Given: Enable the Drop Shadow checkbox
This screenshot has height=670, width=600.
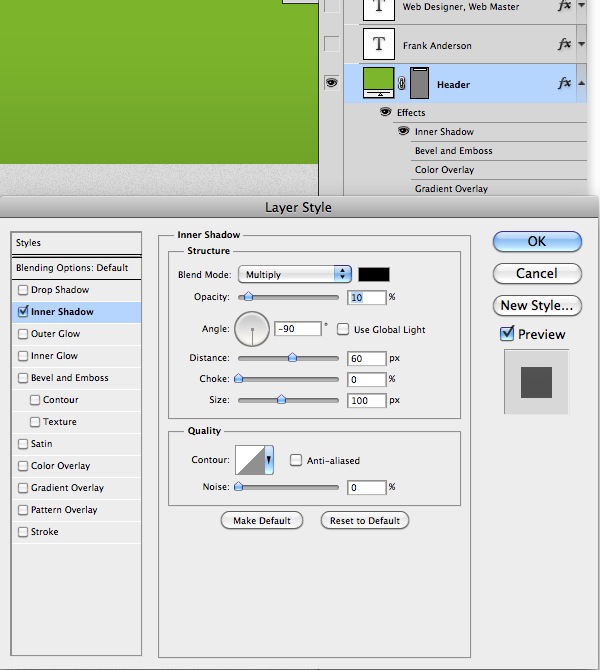Looking at the screenshot, I should point(23,290).
